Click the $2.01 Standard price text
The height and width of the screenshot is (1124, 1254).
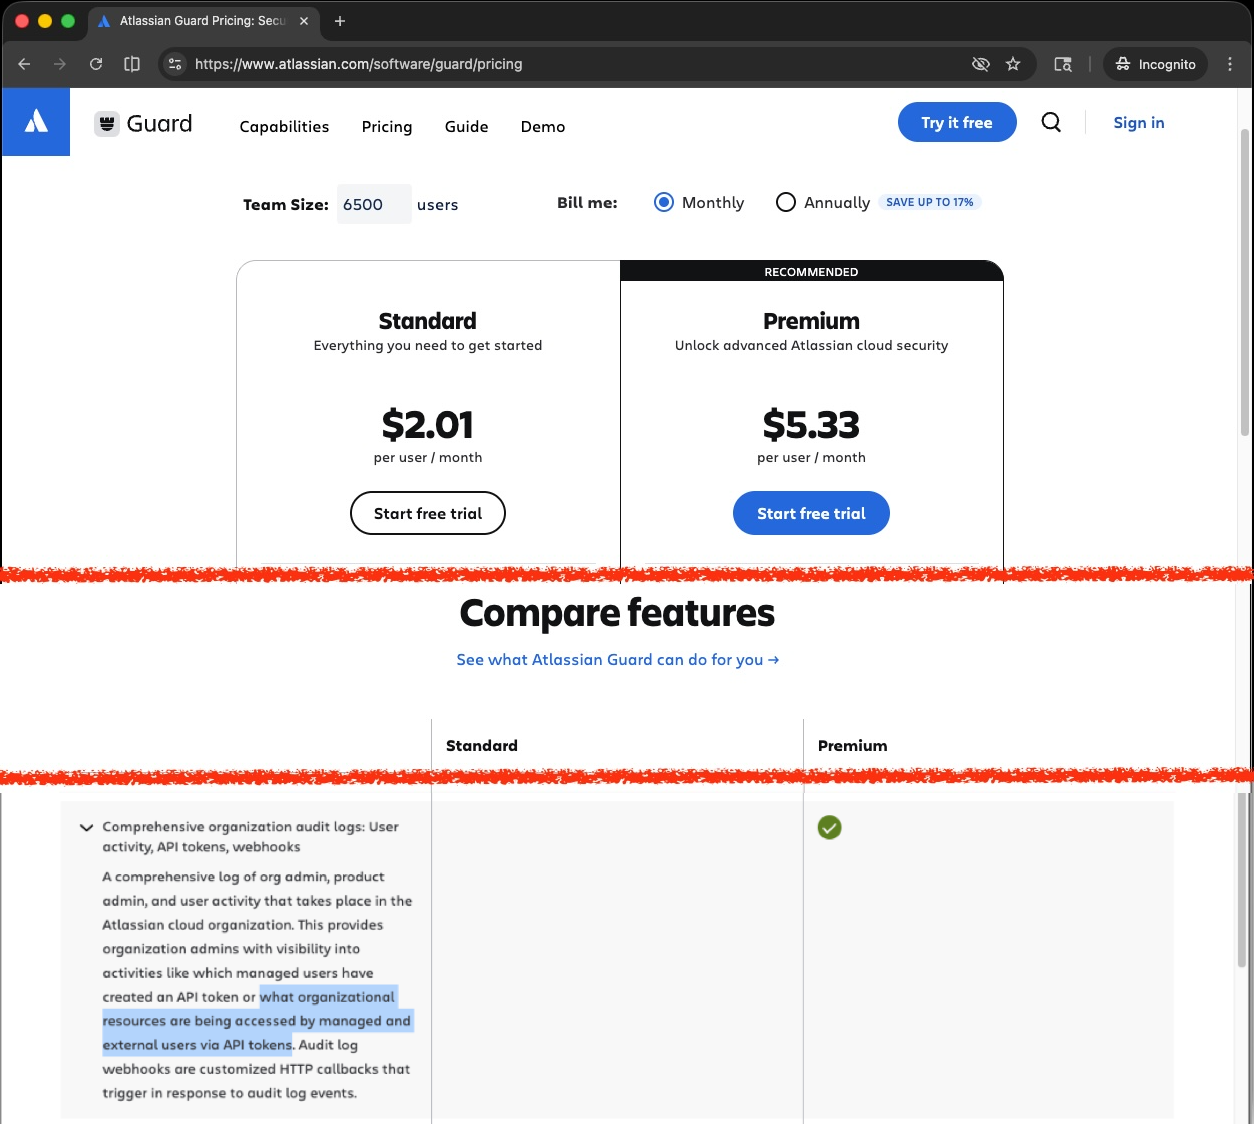[x=428, y=425]
